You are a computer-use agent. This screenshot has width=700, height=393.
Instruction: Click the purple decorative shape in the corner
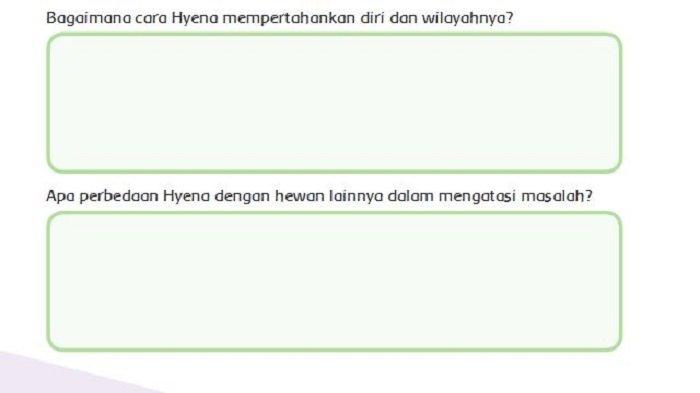pyautogui.click(x=67, y=373)
